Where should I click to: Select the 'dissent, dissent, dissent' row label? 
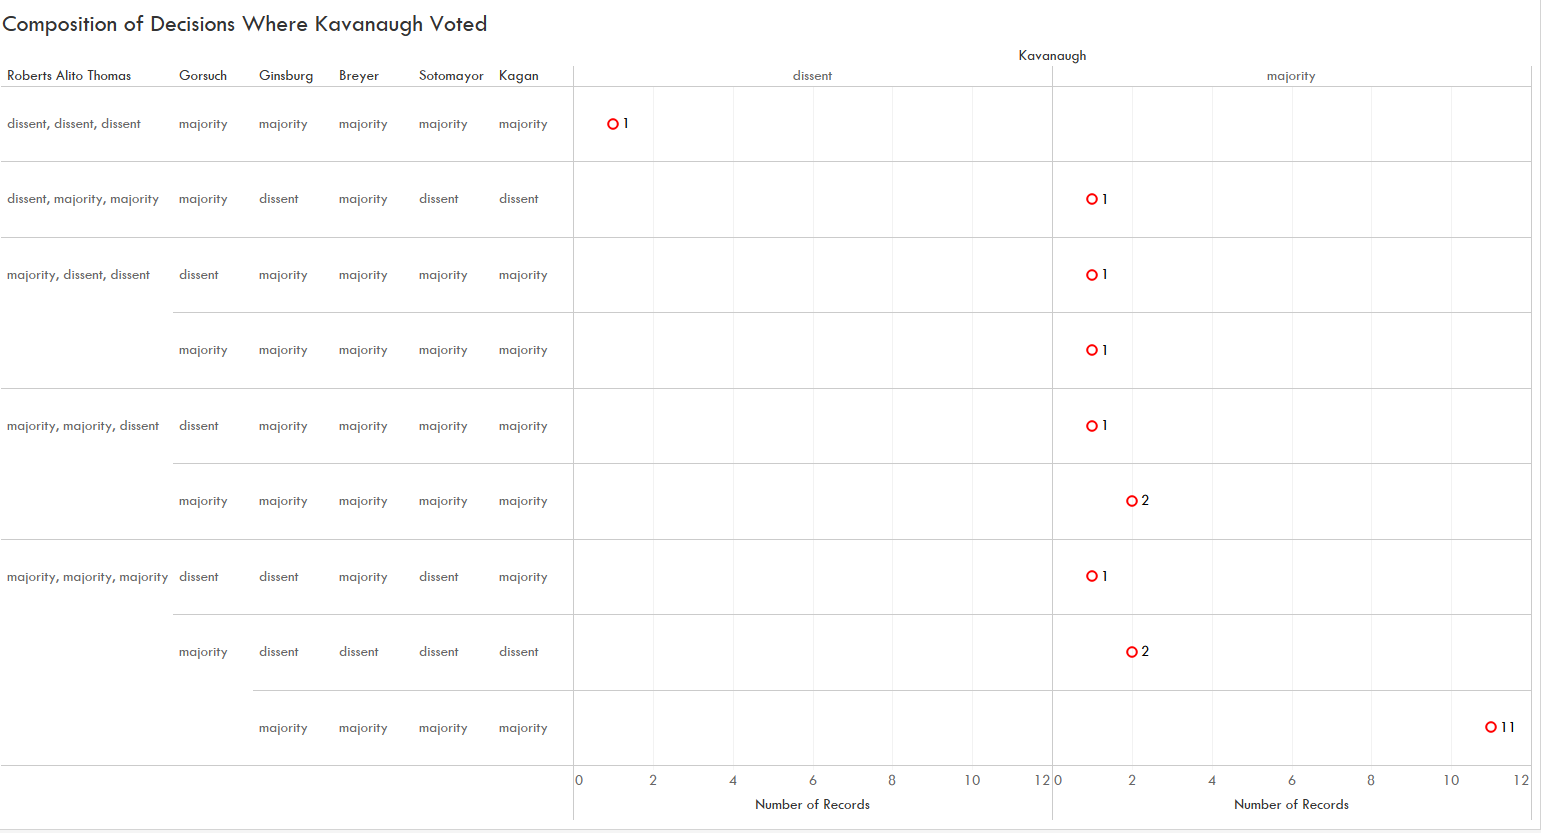click(x=74, y=124)
